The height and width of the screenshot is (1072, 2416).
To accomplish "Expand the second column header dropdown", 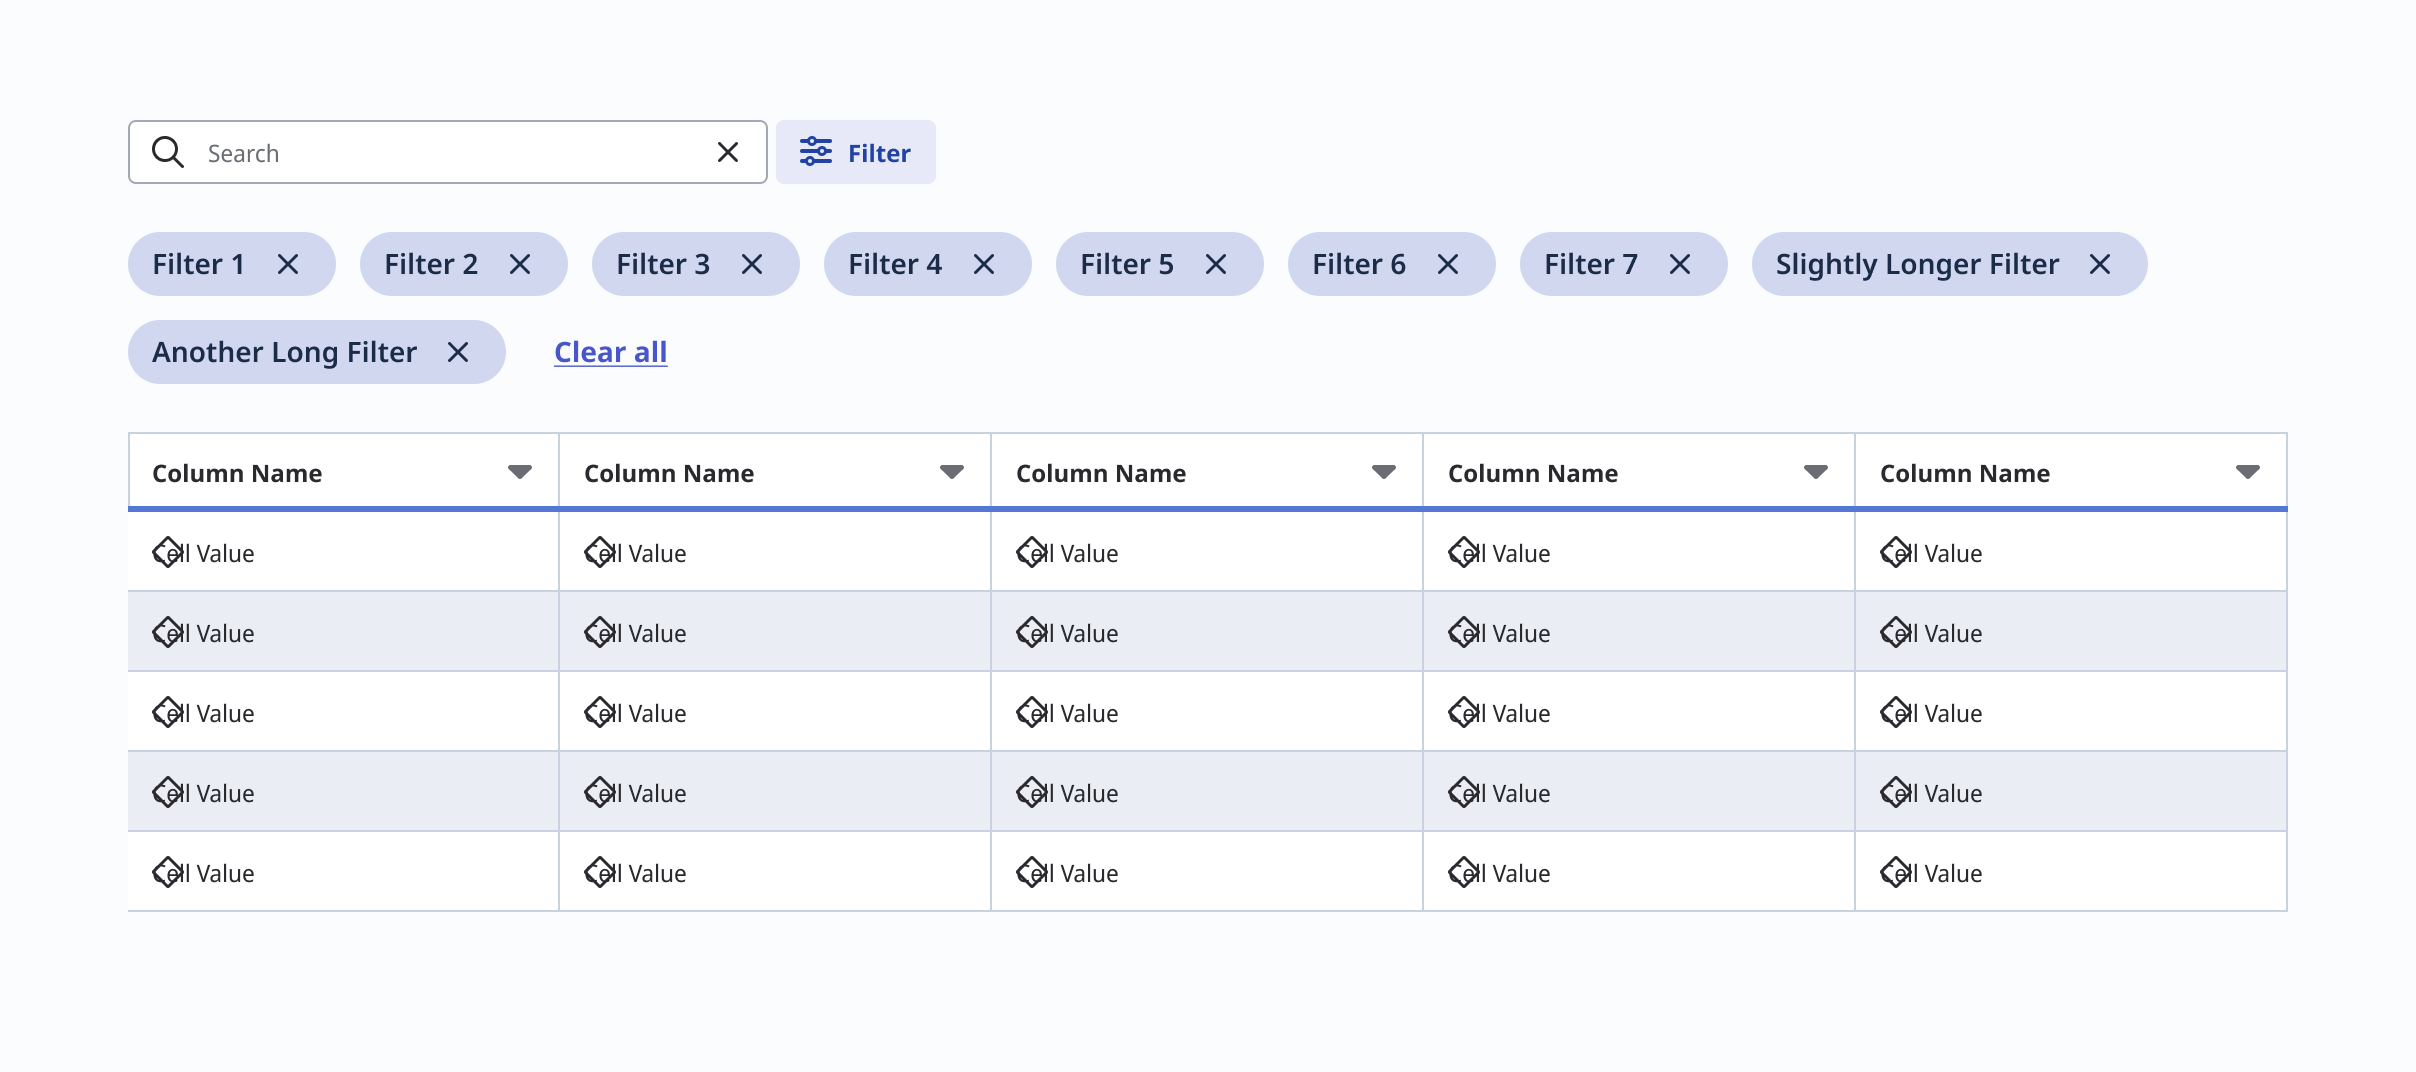I will [952, 472].
